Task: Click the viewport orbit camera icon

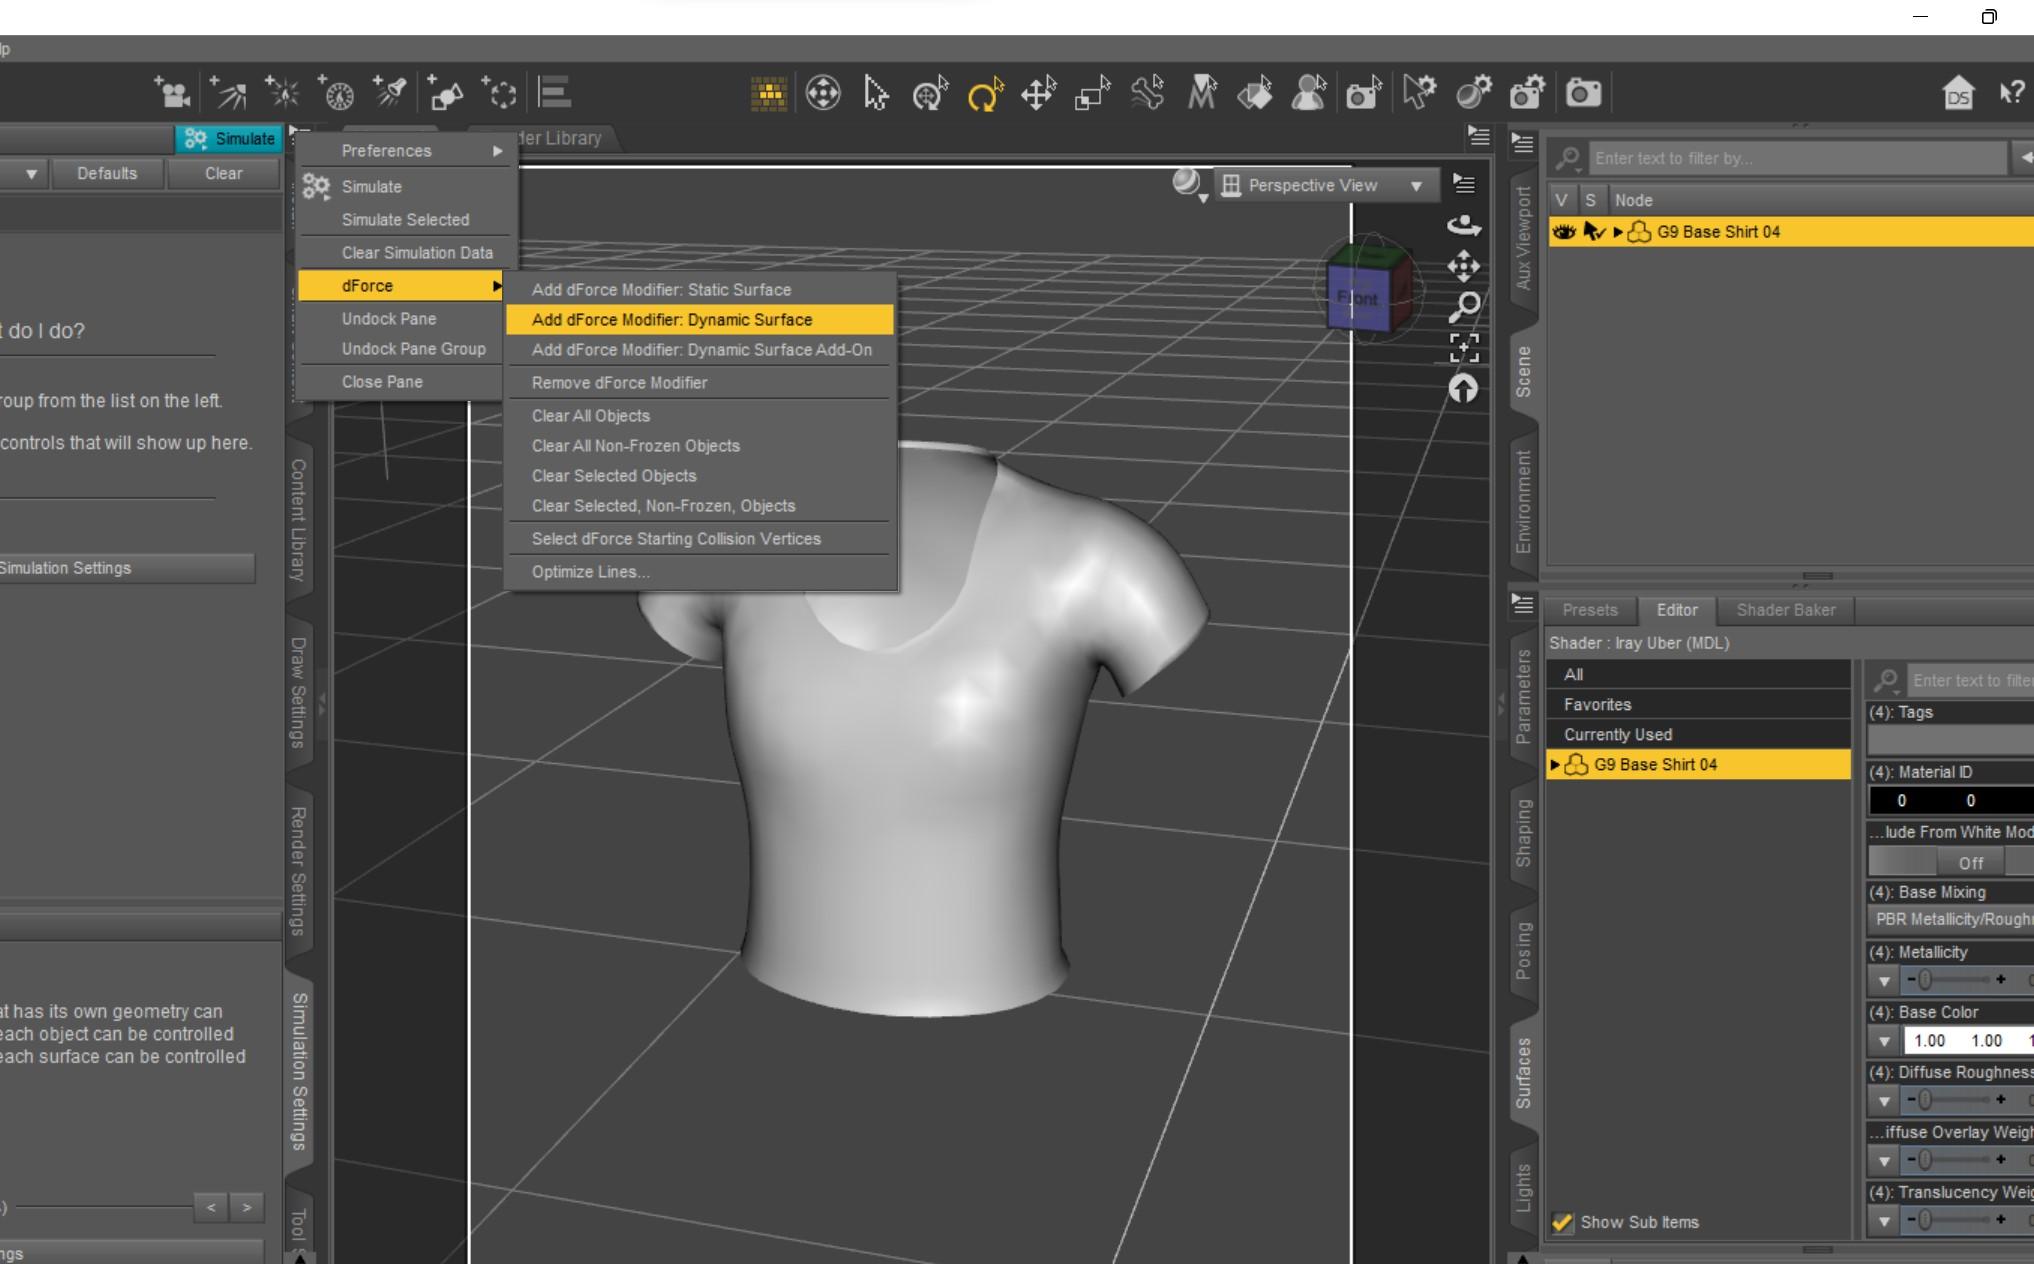Action: click(x=1464, y=226)
